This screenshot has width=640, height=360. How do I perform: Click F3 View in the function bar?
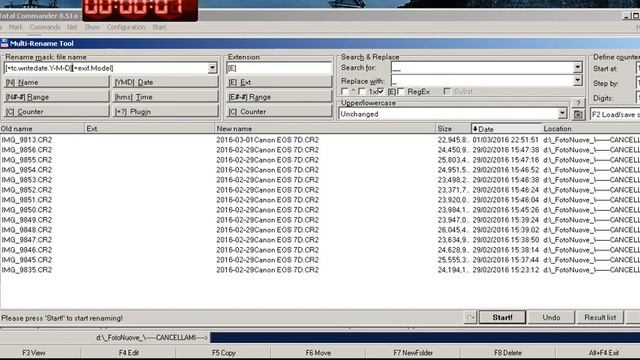pos(34,353)
